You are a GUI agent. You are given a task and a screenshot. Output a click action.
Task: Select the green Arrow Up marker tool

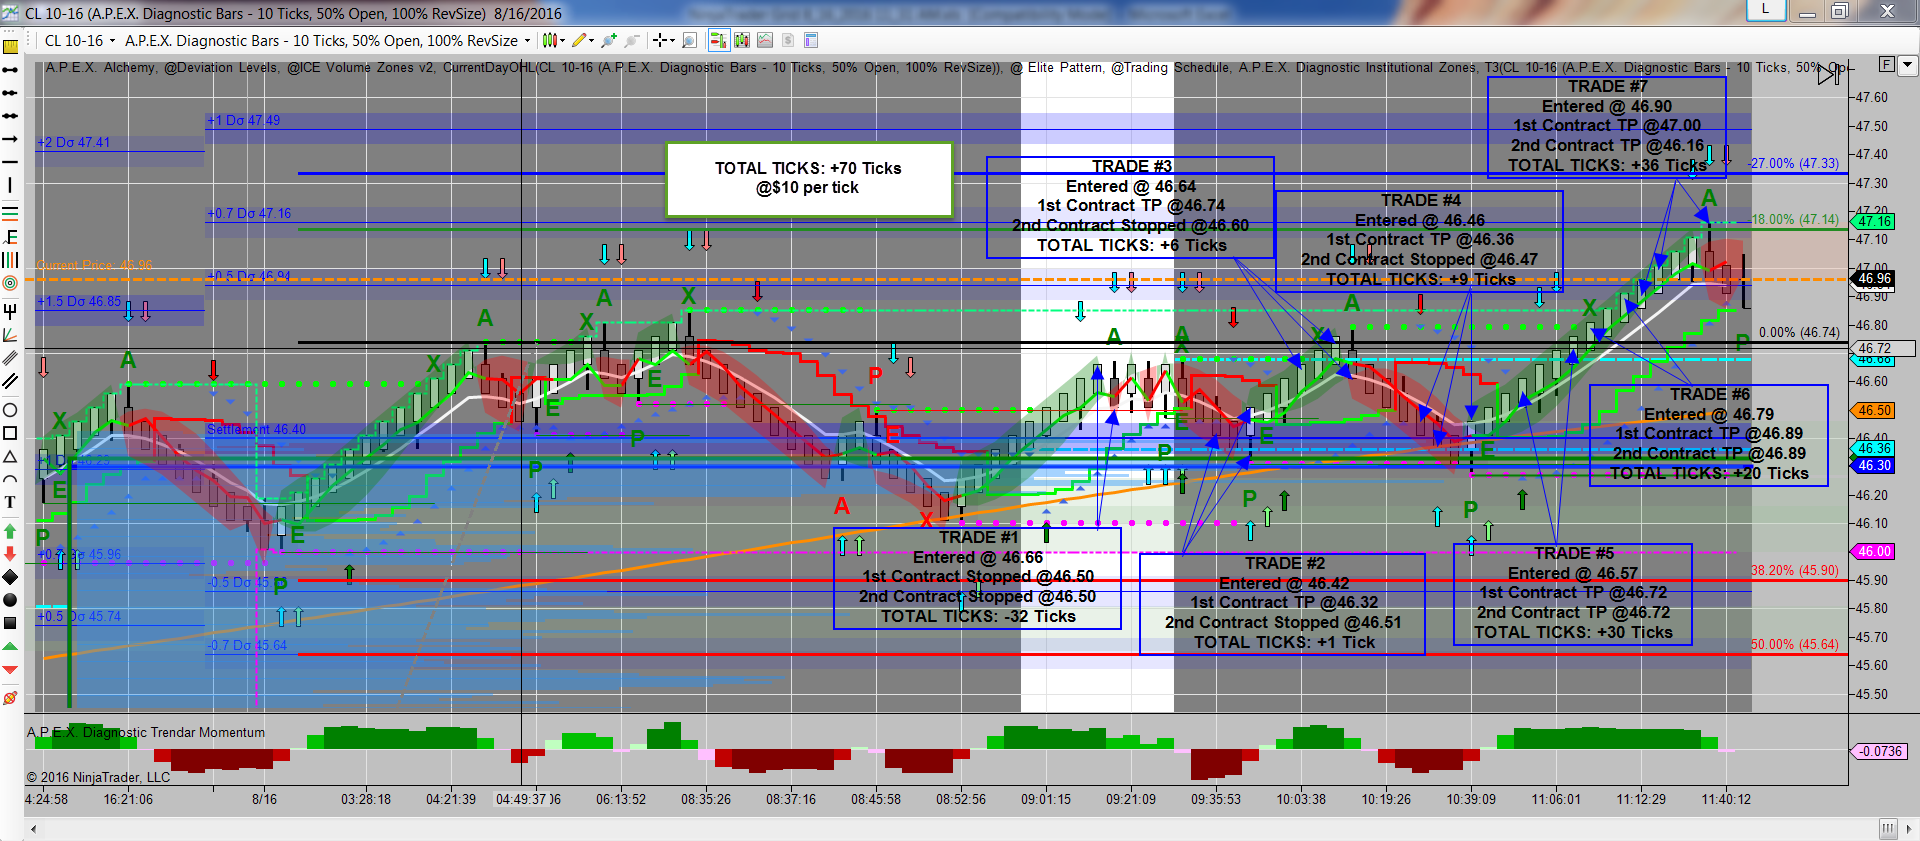click(x=10, y=530)
